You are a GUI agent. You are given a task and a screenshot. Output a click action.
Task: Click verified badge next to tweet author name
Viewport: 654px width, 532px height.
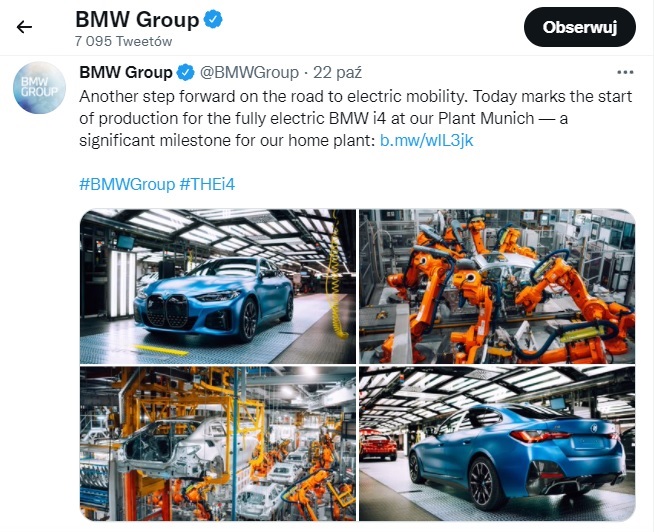coord(186,73)
